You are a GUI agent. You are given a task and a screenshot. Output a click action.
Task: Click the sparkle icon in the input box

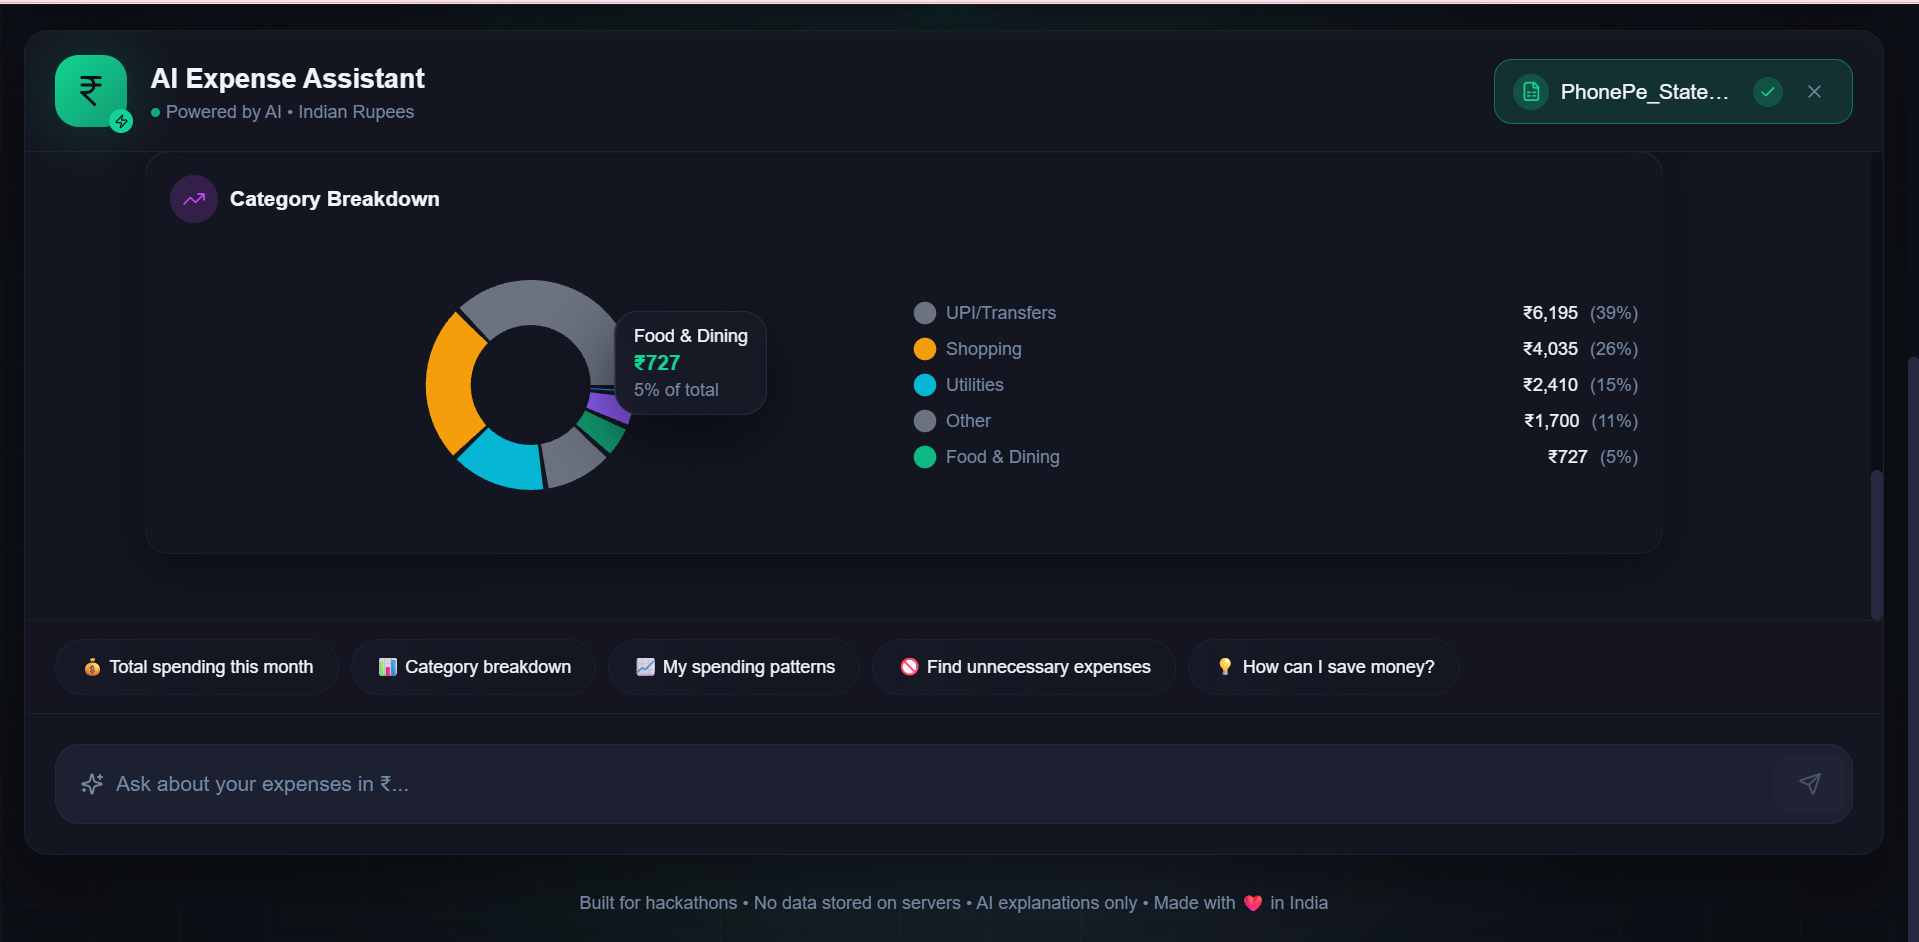tap(92, 784)
